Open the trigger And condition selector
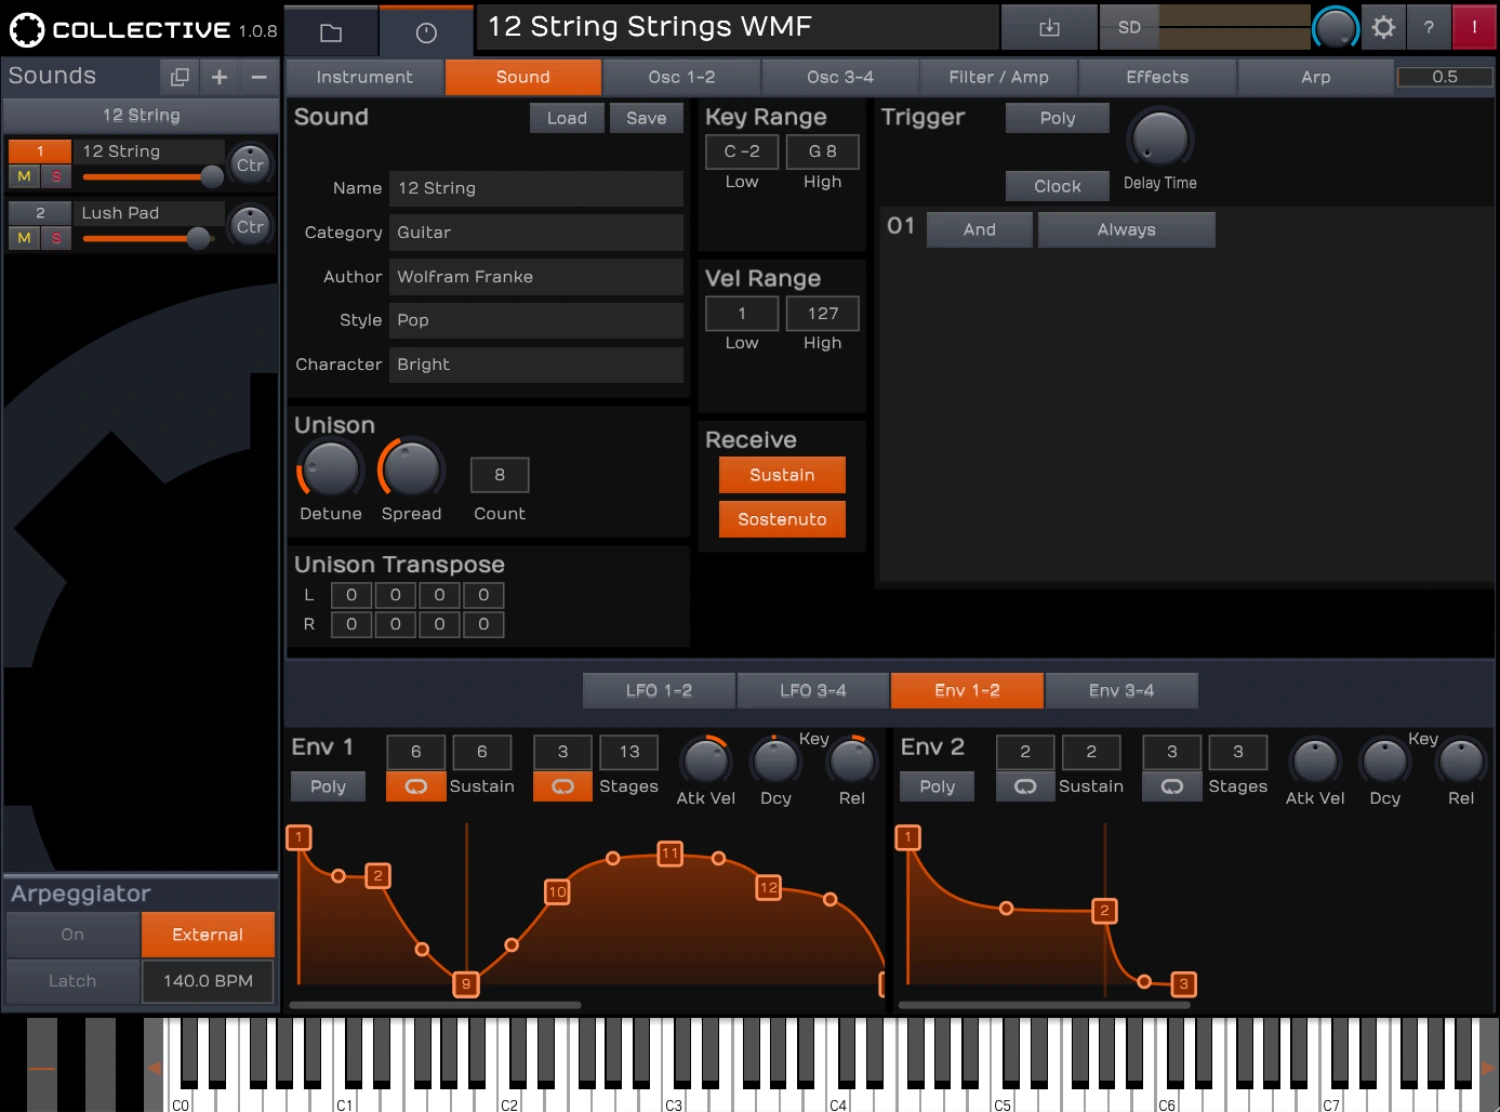The image size is (1500, 1112). point(979,229)
